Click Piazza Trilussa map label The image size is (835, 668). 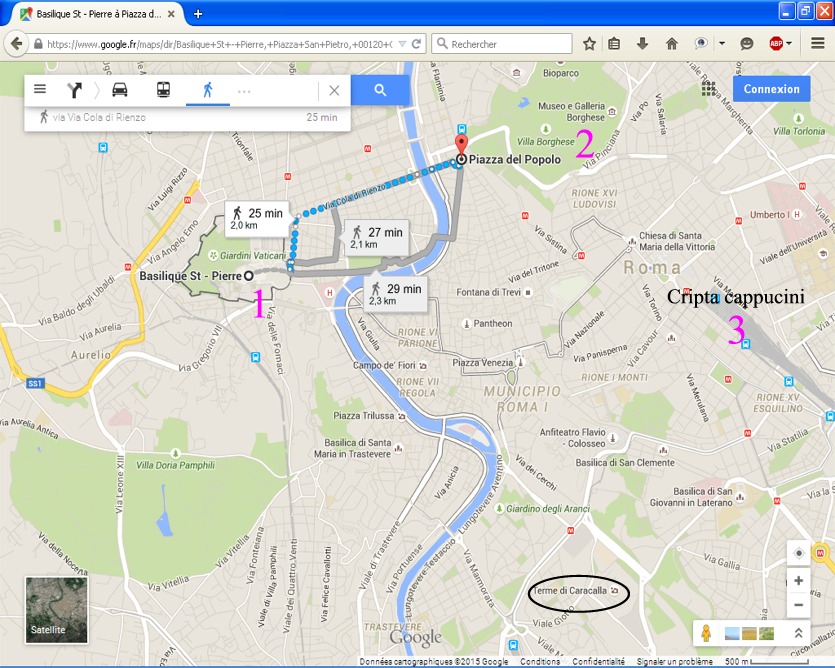364,416
